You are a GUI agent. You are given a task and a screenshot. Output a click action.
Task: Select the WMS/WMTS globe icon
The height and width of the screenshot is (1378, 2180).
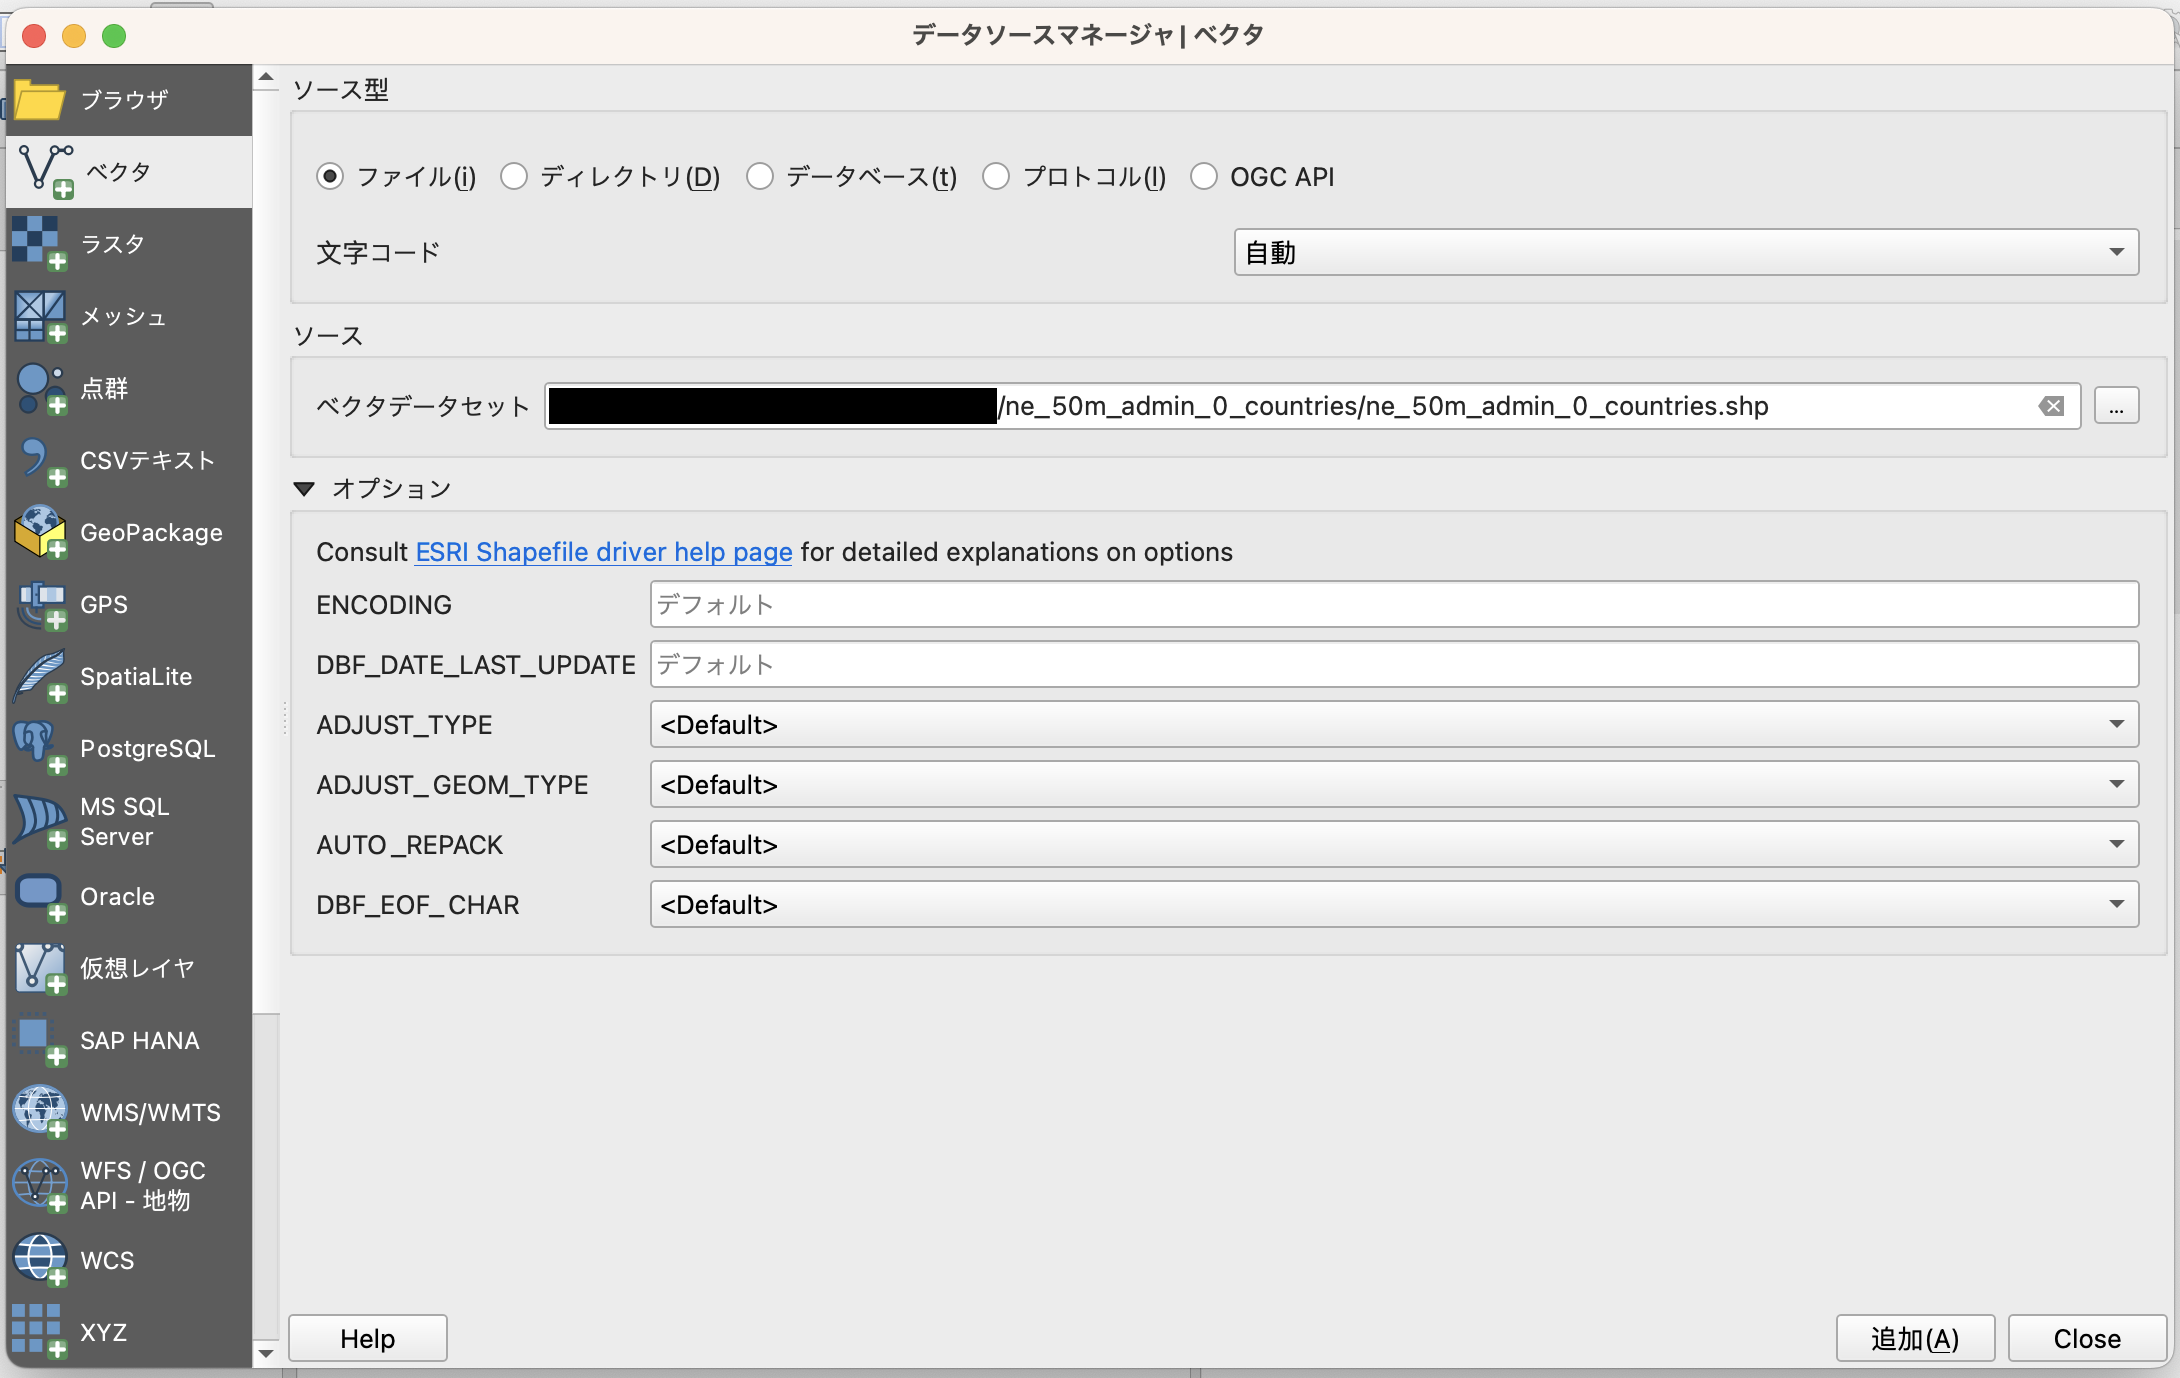(40, 1112)
